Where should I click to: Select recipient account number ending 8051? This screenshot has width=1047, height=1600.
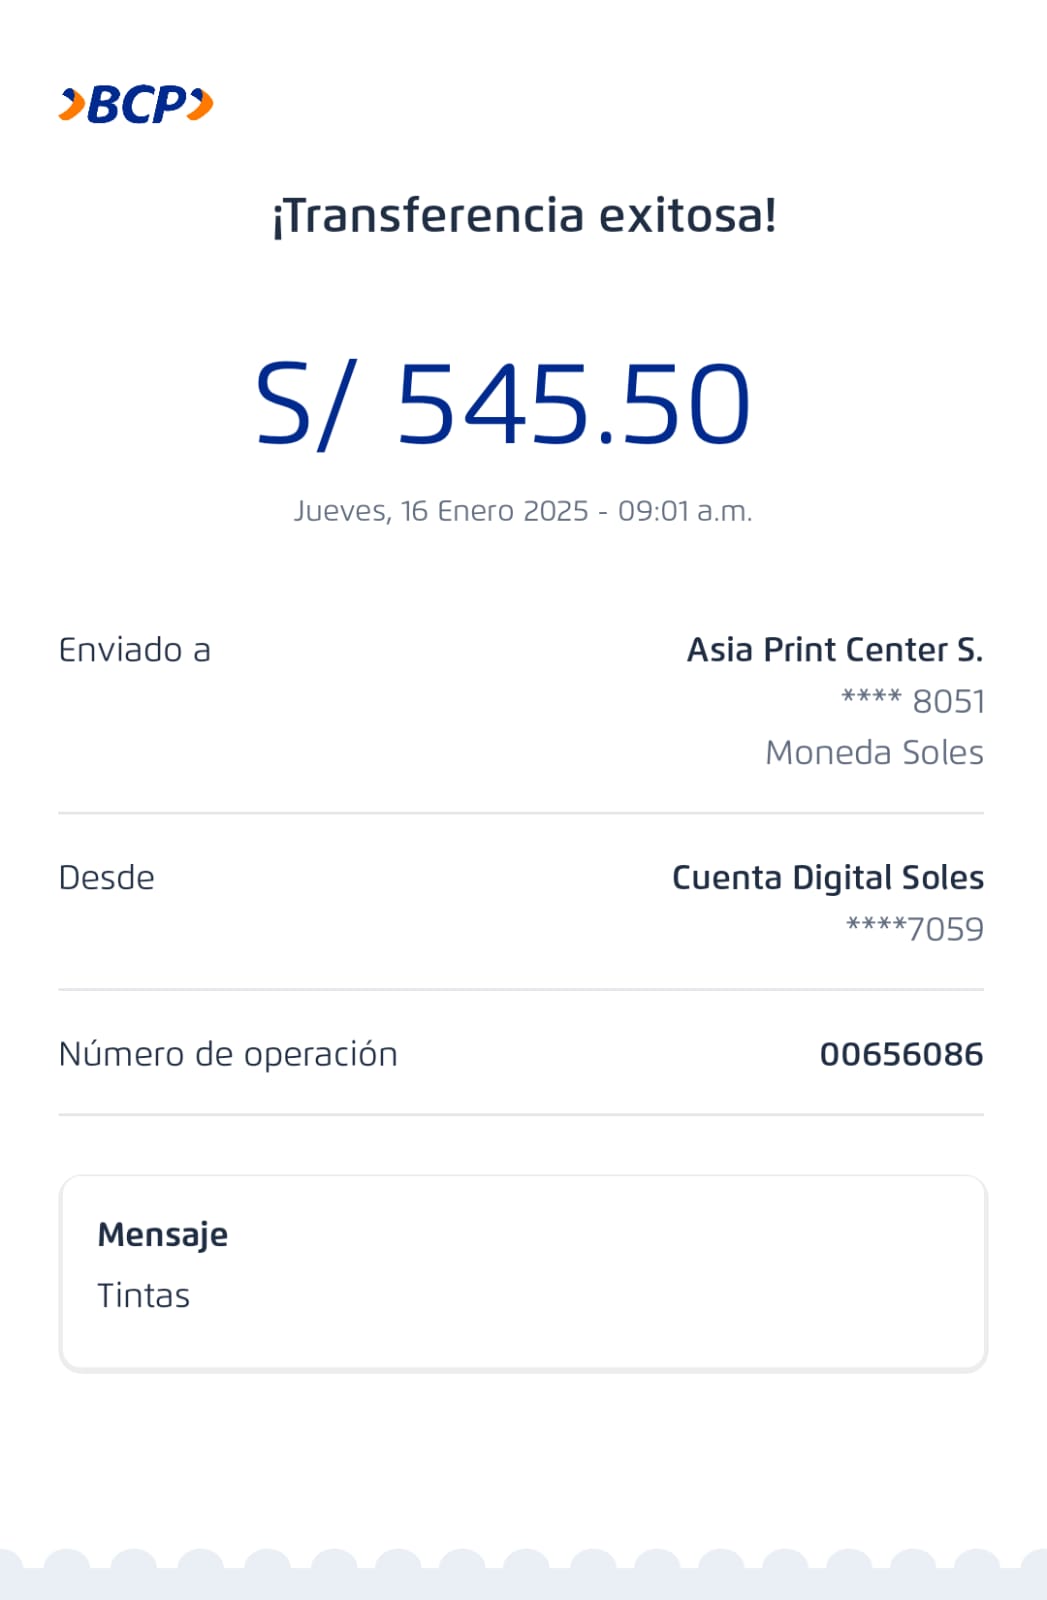913,701
